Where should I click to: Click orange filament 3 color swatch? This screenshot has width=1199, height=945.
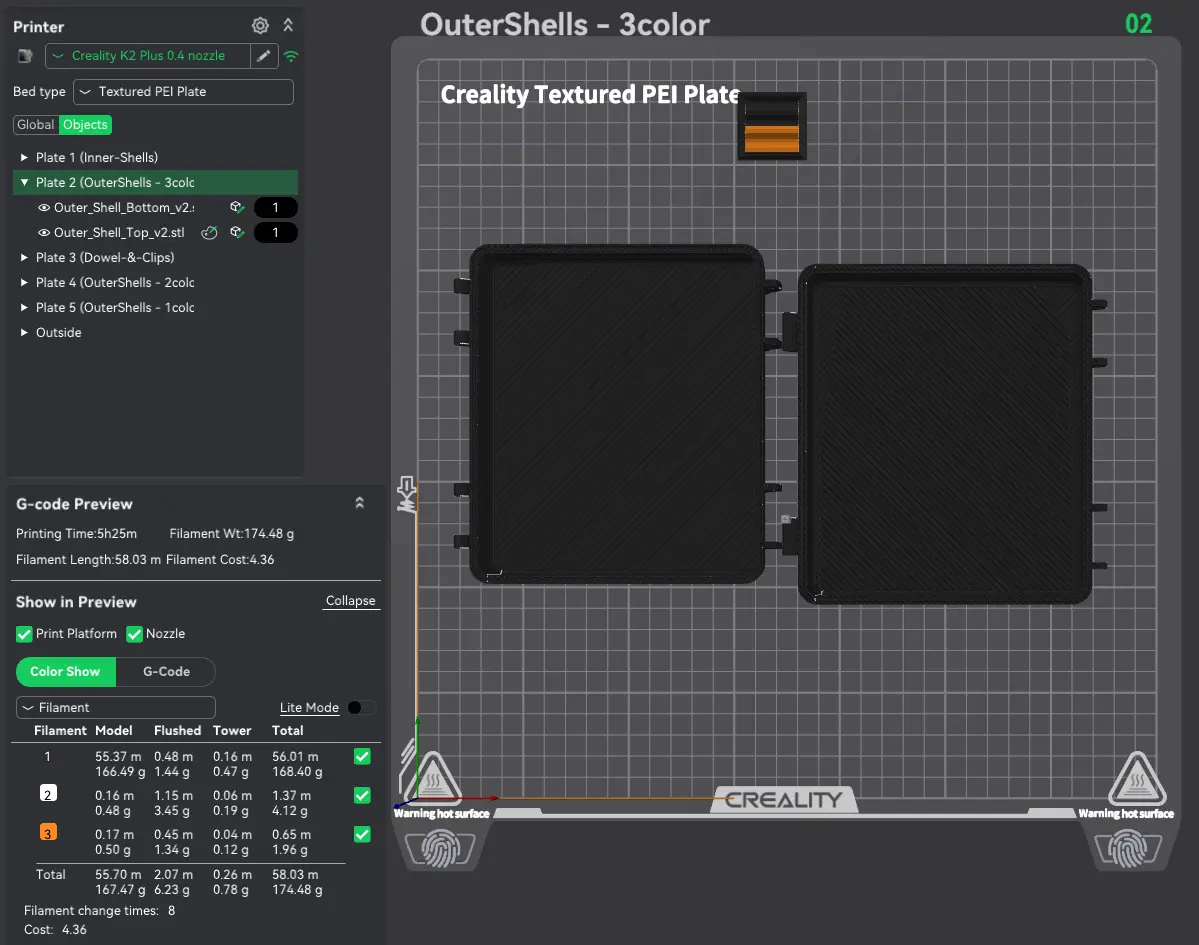click(48, 833)
